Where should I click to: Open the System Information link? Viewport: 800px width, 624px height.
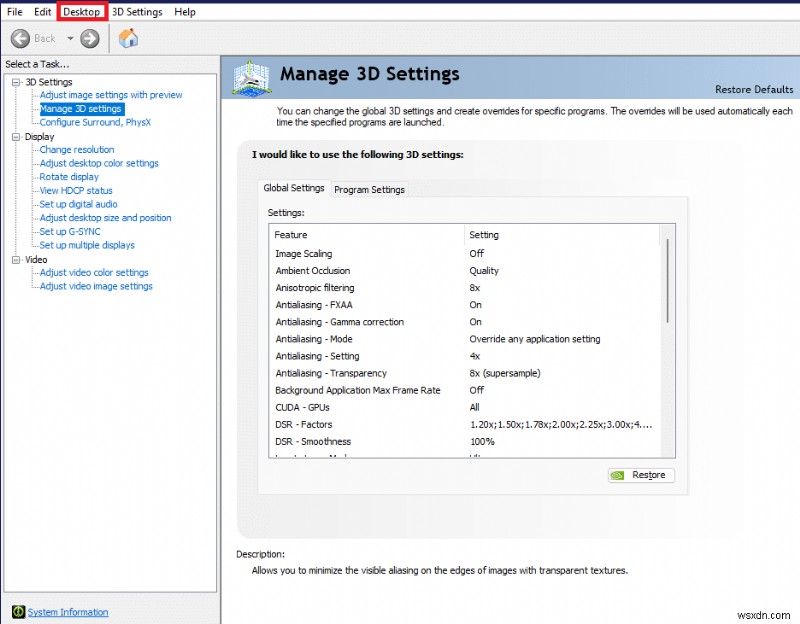pos(68,612)
